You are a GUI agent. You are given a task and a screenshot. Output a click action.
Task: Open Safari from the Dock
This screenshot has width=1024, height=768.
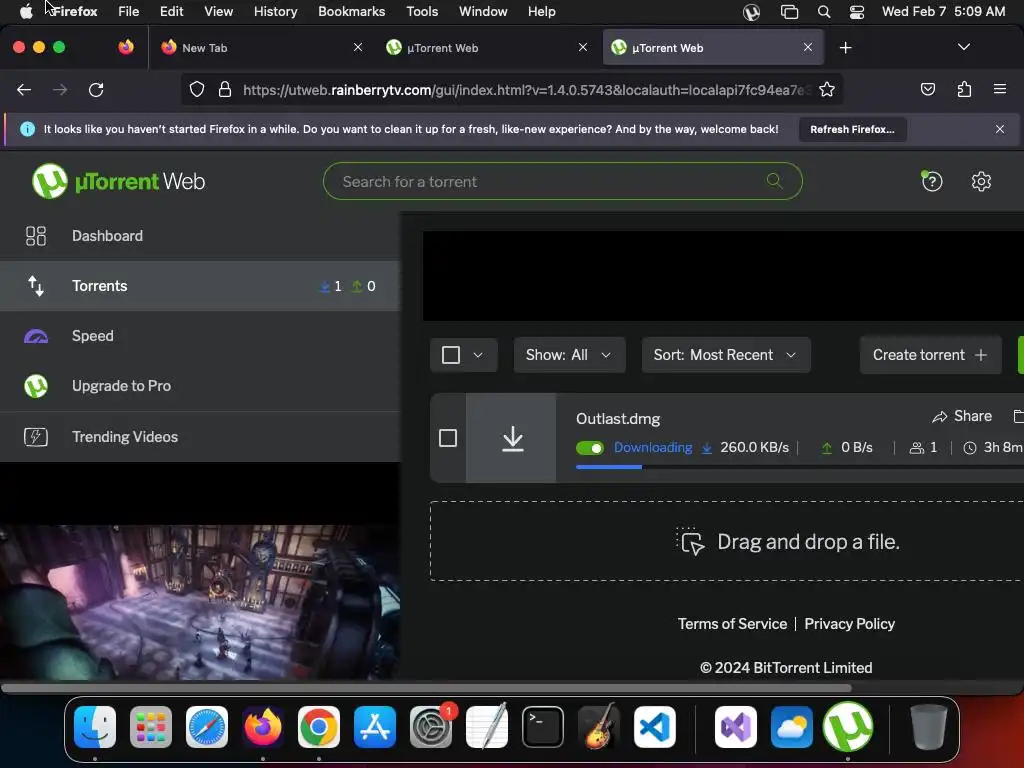point(207,727)
